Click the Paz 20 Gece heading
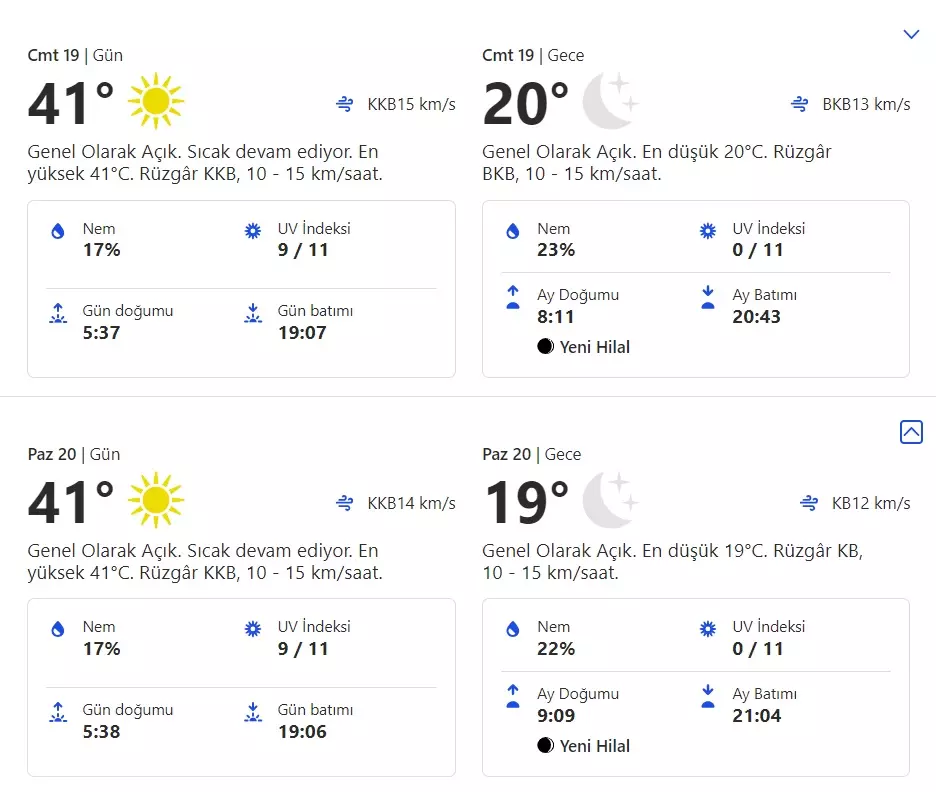The image size is (936, 792). [x=531, y=454]
